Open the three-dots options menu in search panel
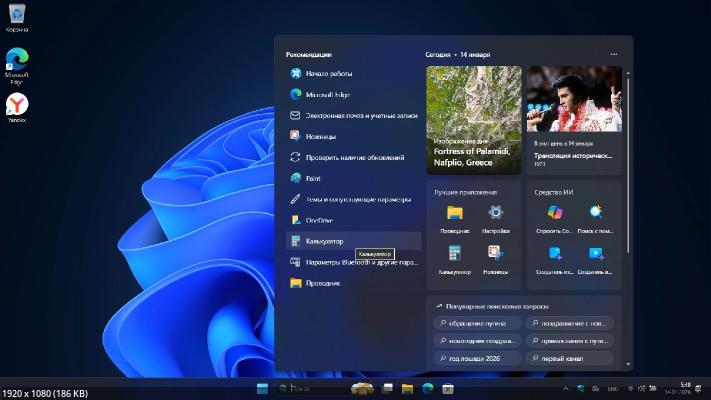Screen dimensions: 711x400 pos(614,55)
